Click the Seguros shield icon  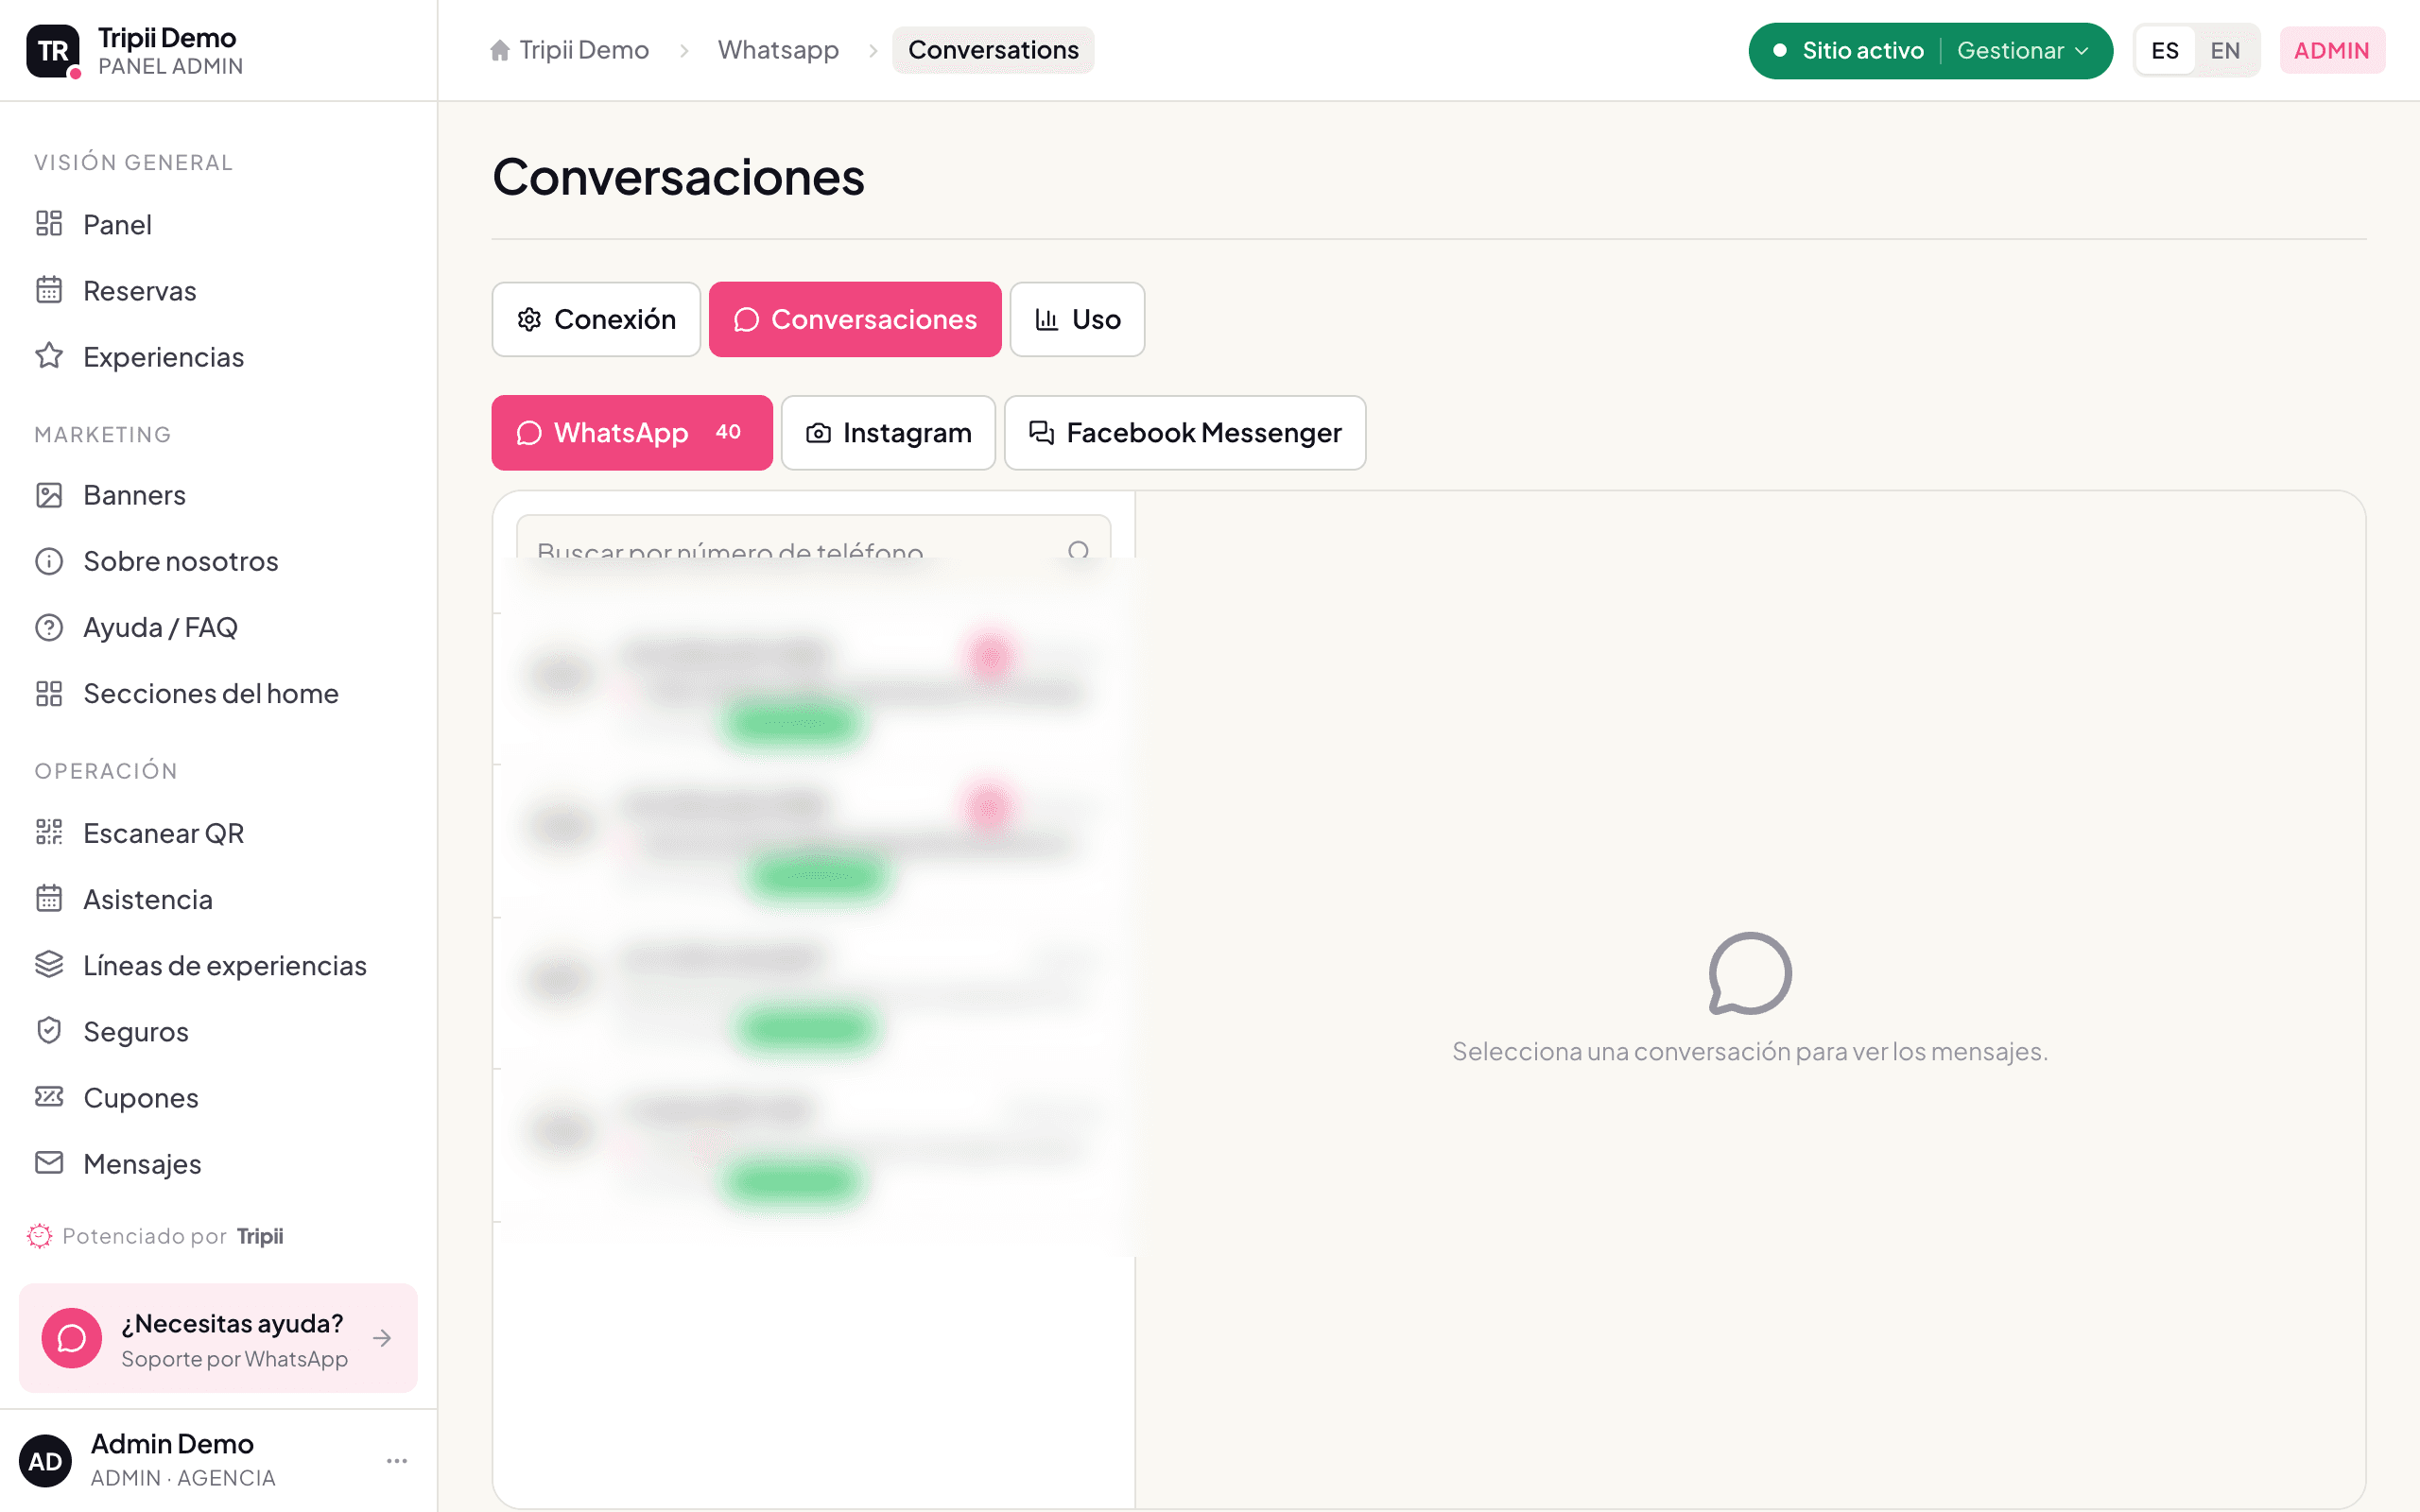49,1030
